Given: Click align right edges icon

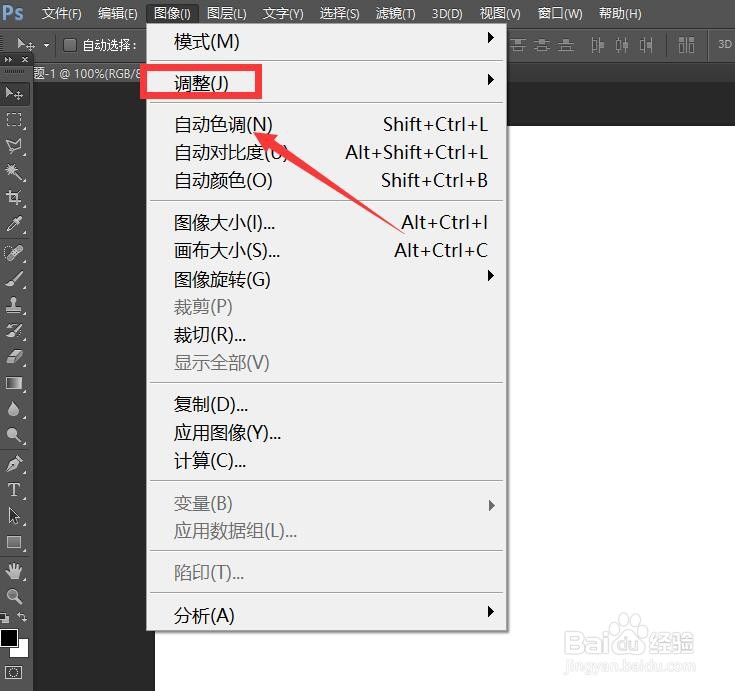Looking at the screenshot, I should point(646,45).
